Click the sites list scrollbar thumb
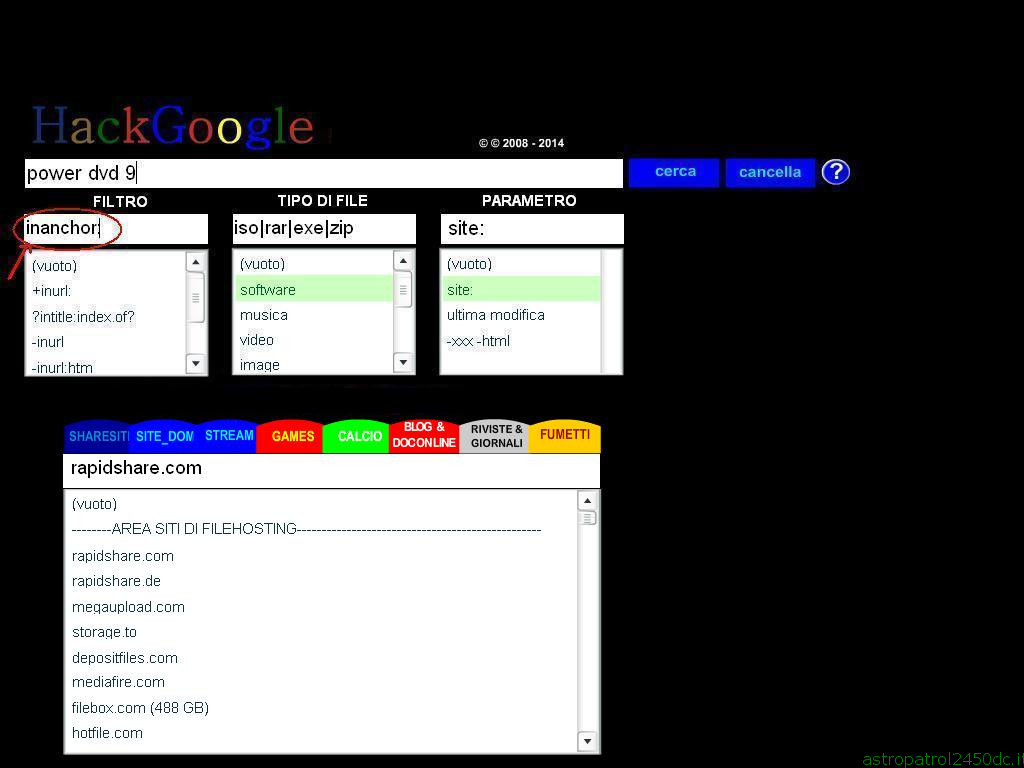 pos(587,519)
